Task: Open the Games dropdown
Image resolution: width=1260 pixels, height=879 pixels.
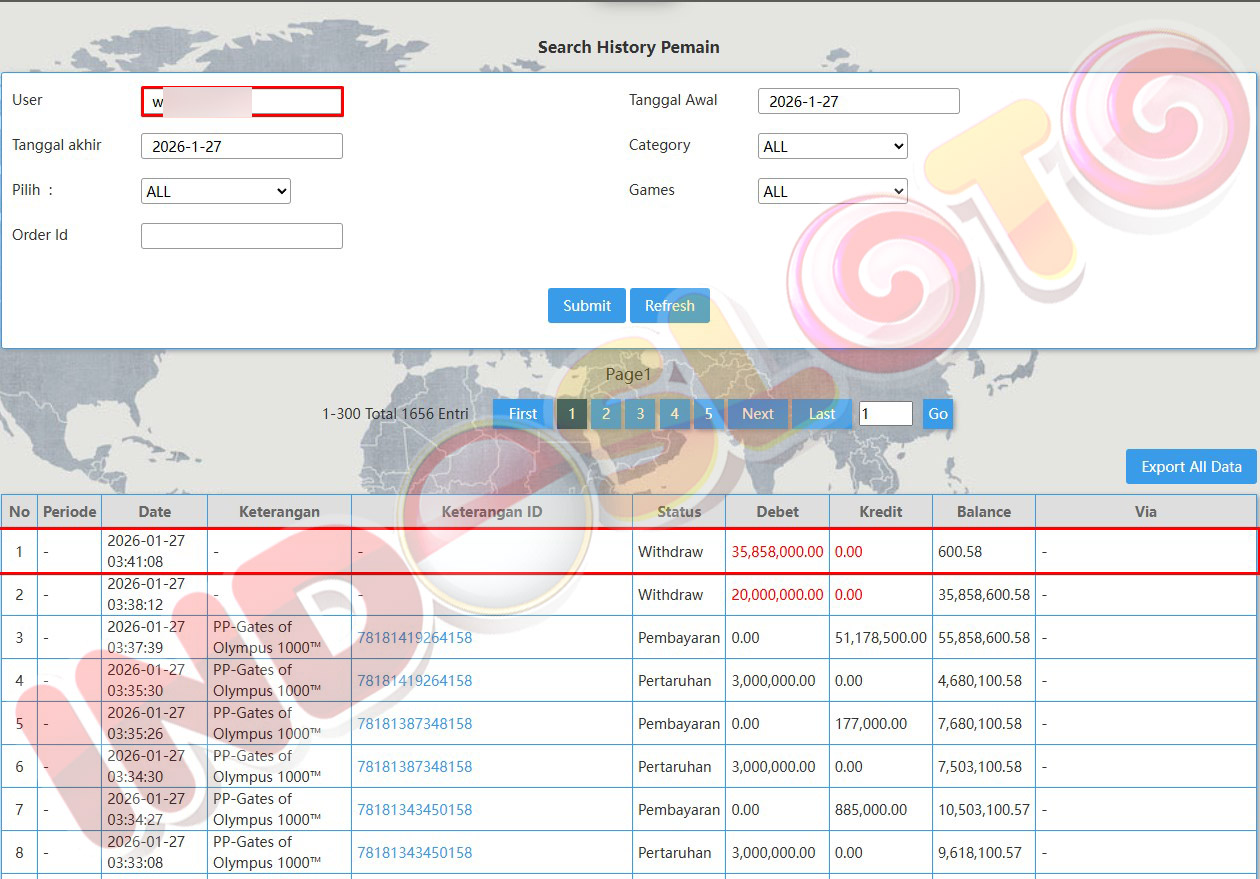Action: coord(832,191)
